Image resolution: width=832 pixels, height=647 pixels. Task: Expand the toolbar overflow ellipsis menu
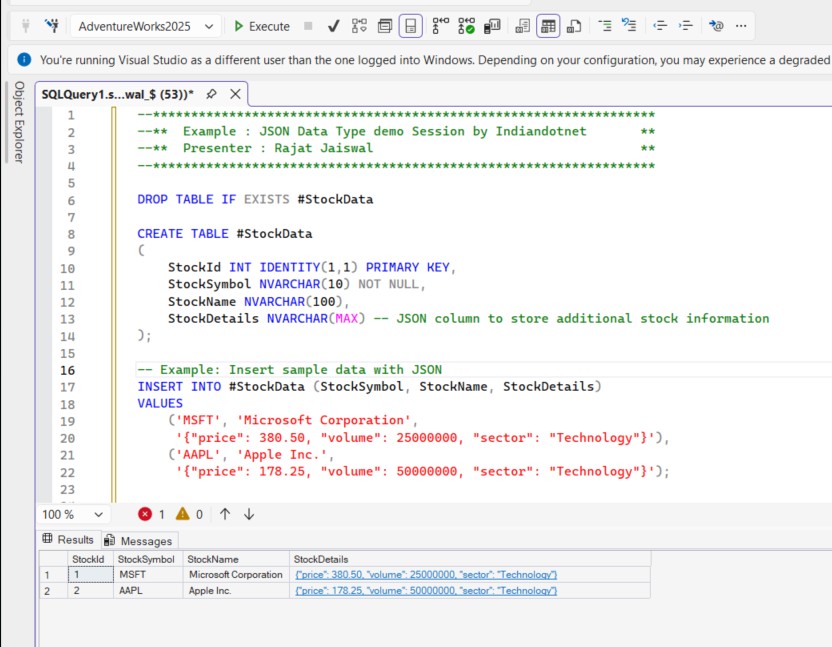pyautogui.click(x=741, y=25)
